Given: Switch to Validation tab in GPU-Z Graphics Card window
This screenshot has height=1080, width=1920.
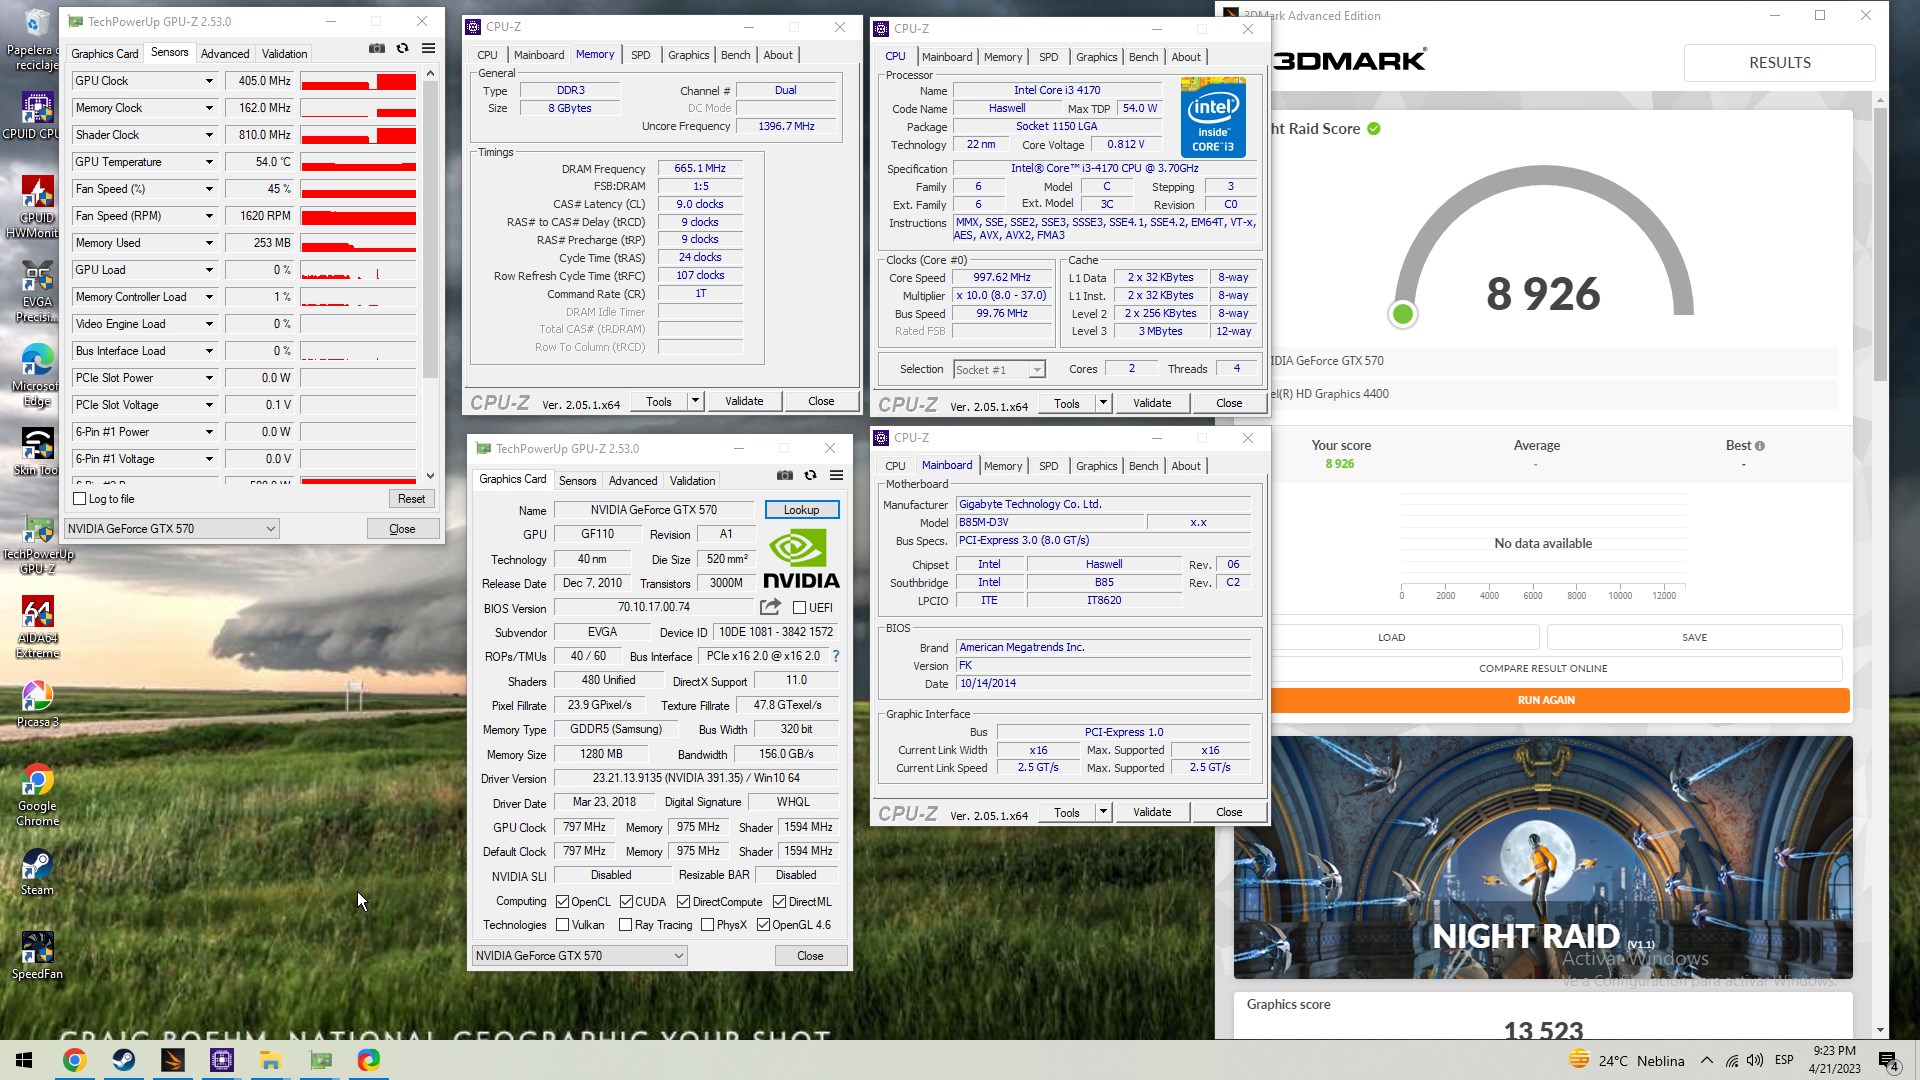Looking at the screenshot, I should tap(692, 481).
